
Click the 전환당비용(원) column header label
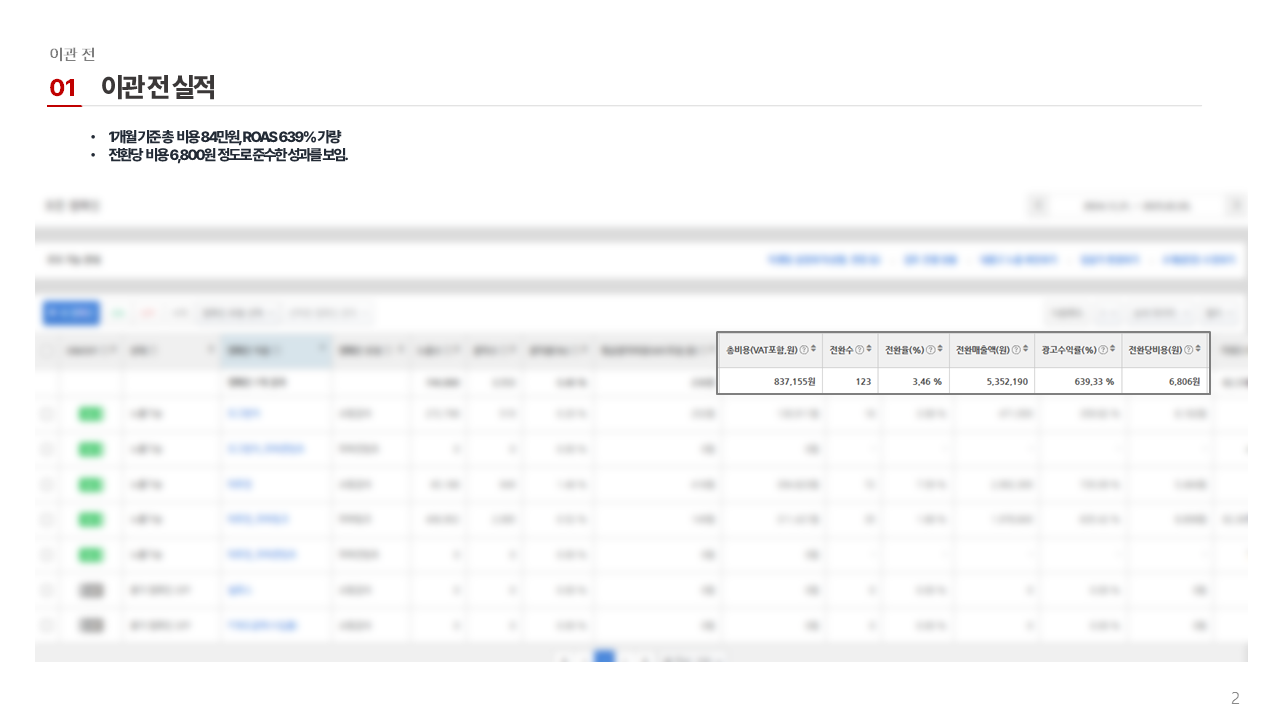tap(1155, 349)
